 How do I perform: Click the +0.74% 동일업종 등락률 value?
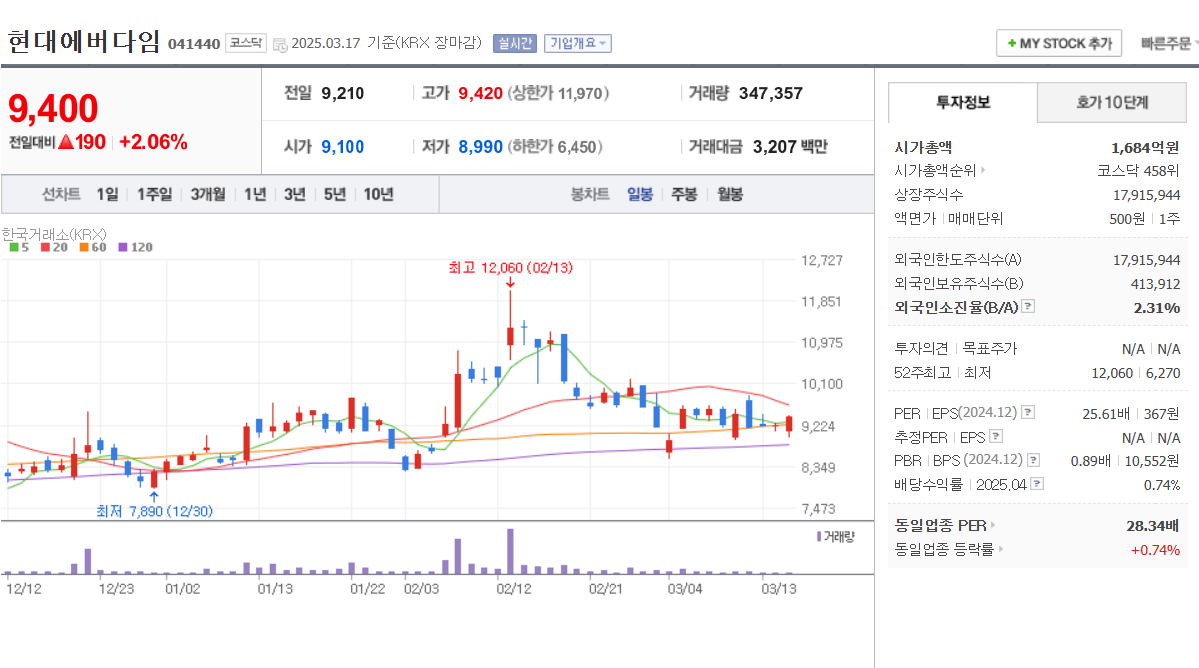[1155, 550]
